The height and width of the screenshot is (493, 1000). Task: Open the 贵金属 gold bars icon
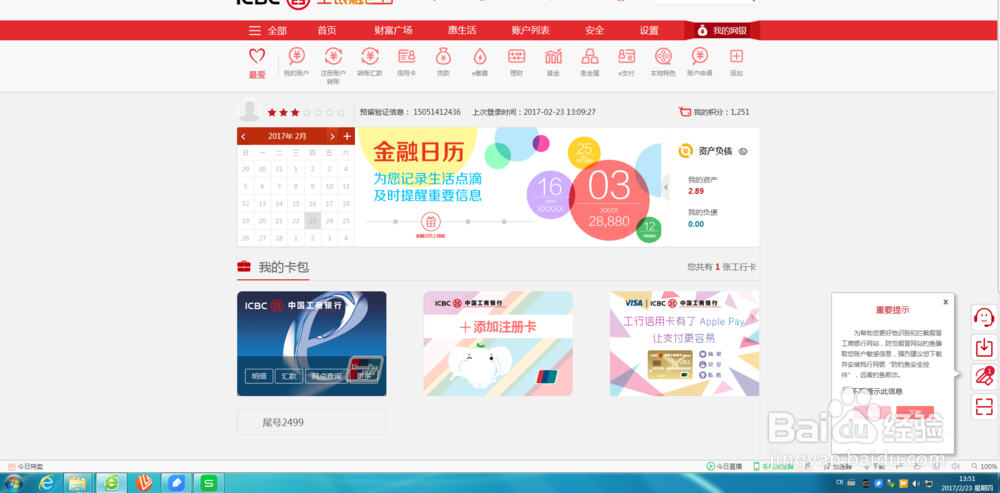(590, 56)
